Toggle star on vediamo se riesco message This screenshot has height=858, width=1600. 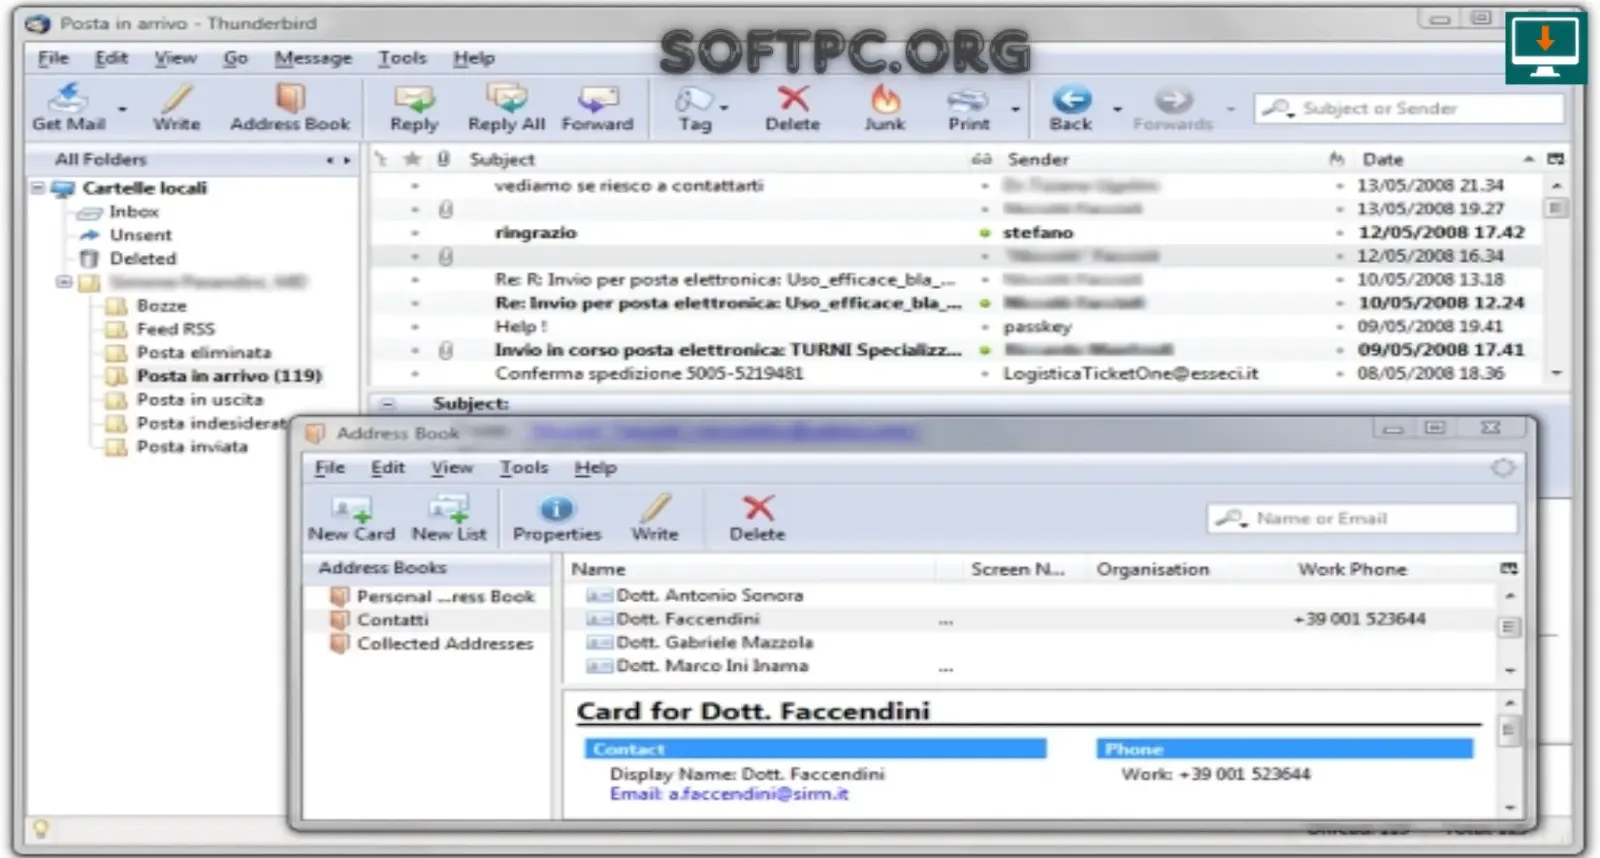coord(414,185)
